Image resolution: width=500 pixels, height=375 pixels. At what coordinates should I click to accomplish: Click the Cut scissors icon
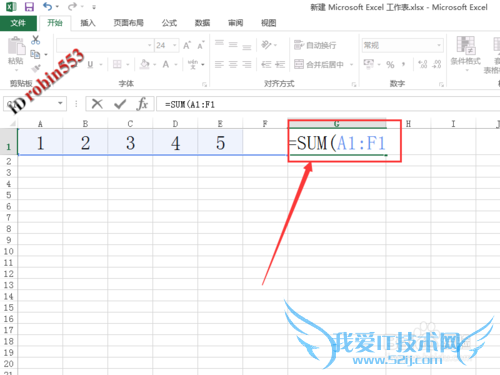[x=35, y=40]
